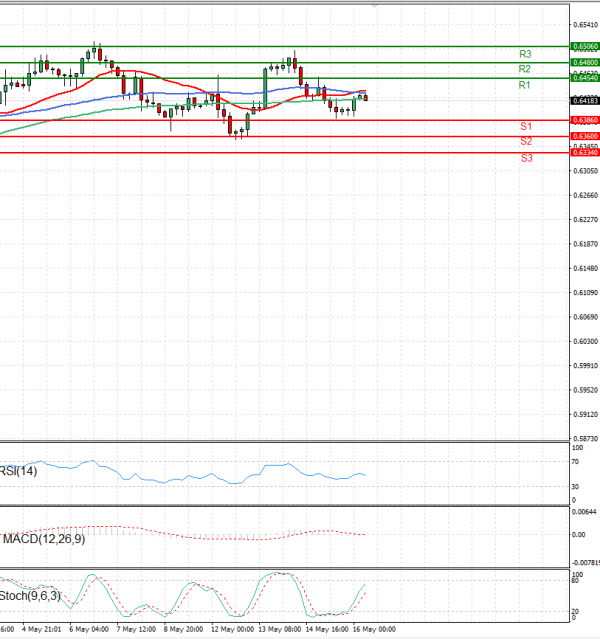Select the MACD(12,26,9) indicator label
Viewport: 600px width, 639px height.
[x=44, y=539]
